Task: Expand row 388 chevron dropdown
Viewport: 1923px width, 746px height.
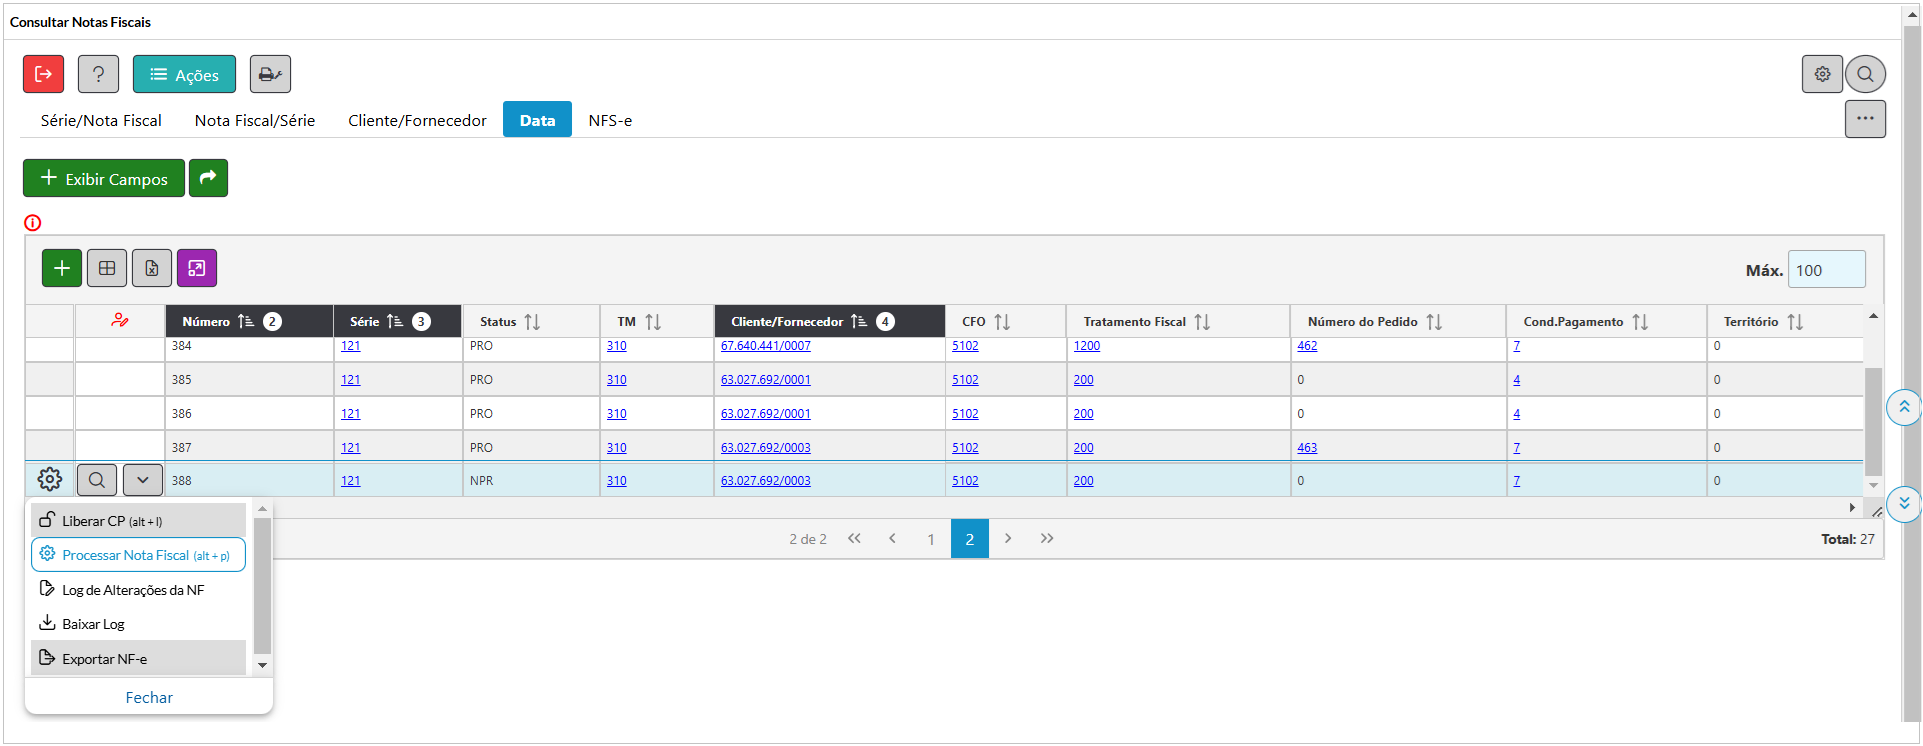Action: coord(143,480)
